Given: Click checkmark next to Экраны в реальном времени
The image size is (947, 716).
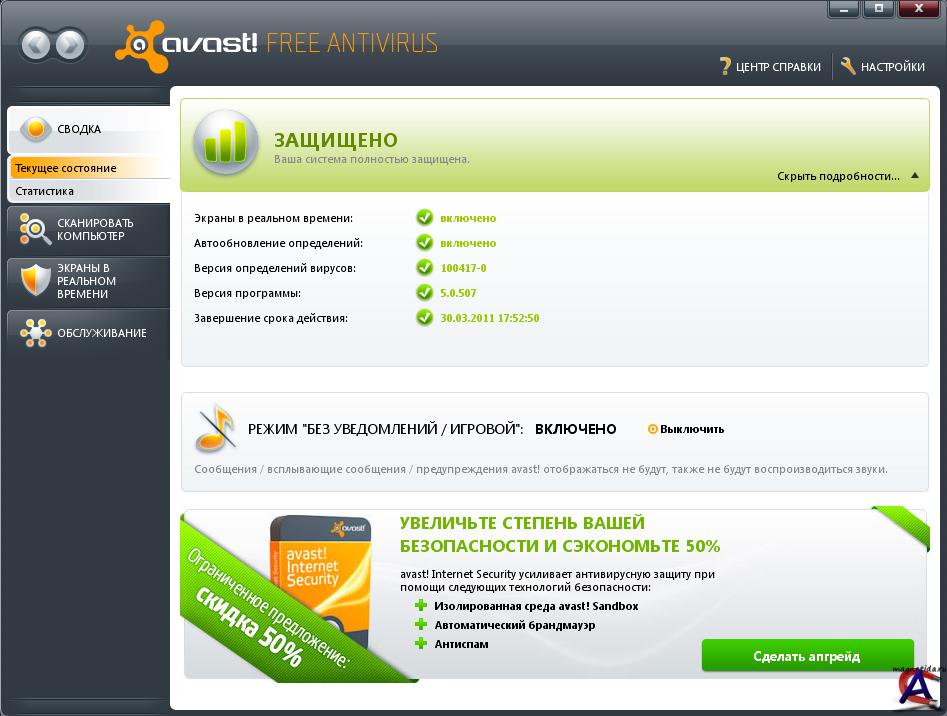Looking at the screenshot, I should tap(425, 218).
